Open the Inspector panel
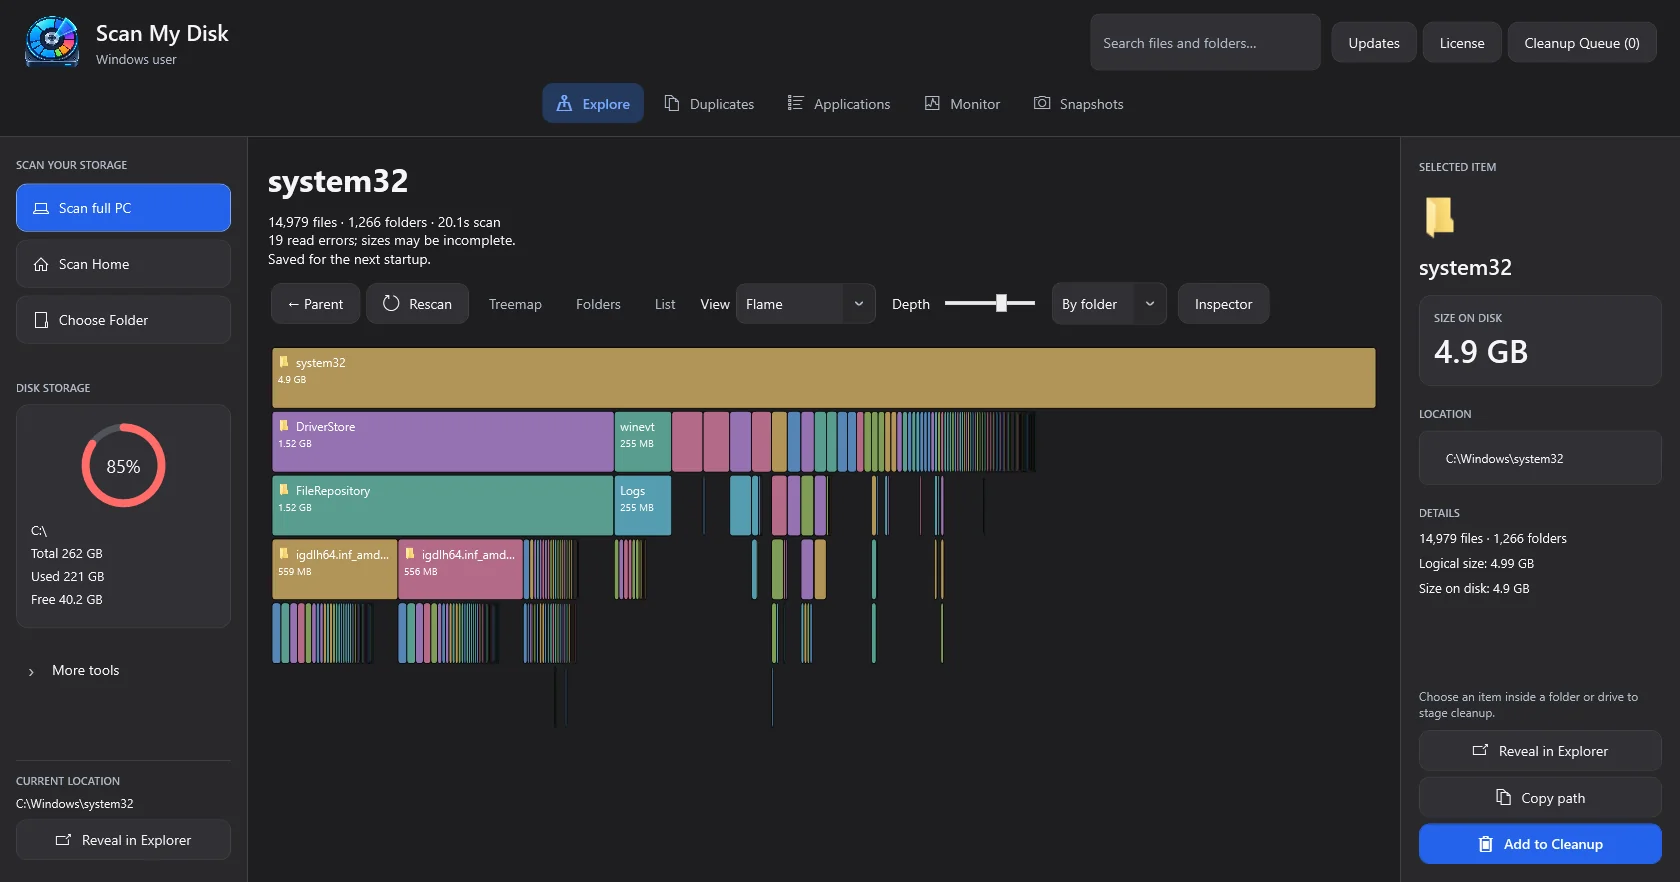 click(x=1223, y=304)
